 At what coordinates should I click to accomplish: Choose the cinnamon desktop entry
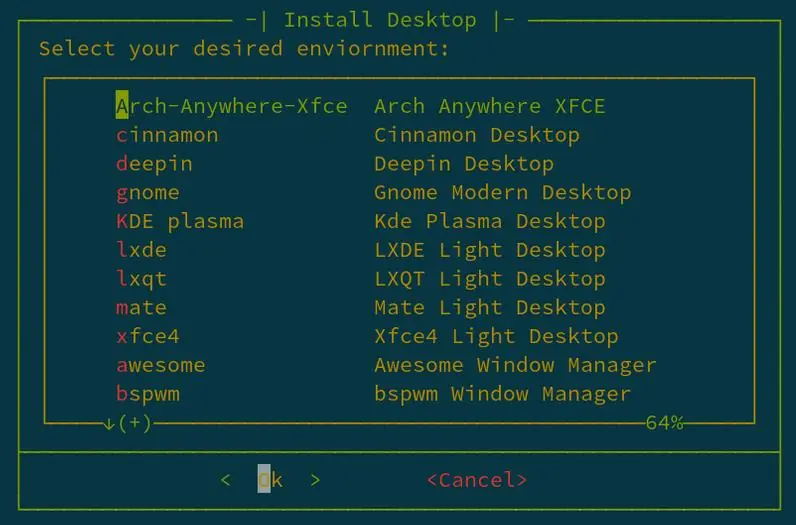(x=167, y=135)
